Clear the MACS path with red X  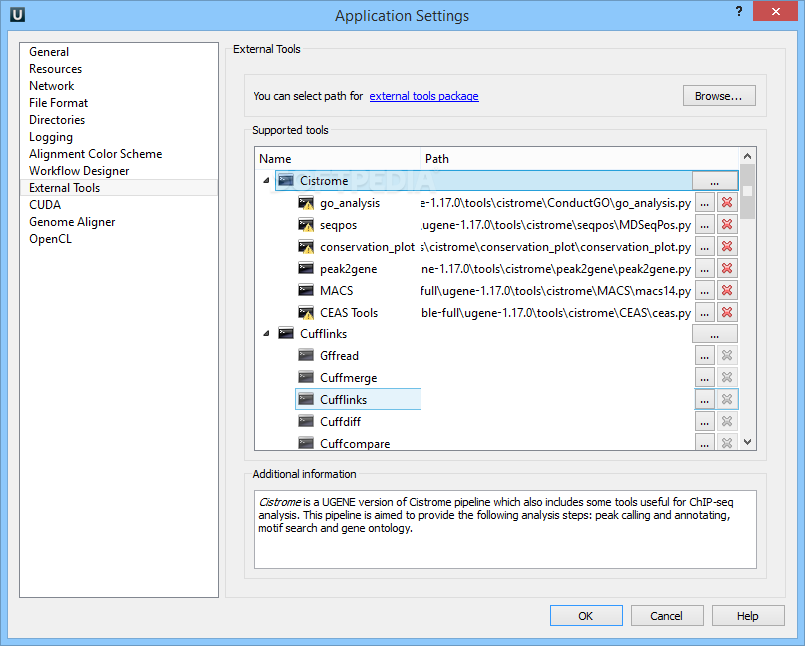(x=727, y=291)
